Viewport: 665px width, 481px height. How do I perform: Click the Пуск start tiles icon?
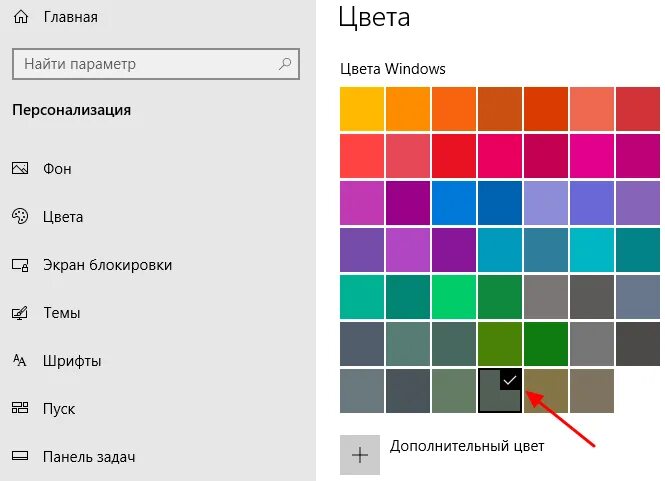(20, 409)
